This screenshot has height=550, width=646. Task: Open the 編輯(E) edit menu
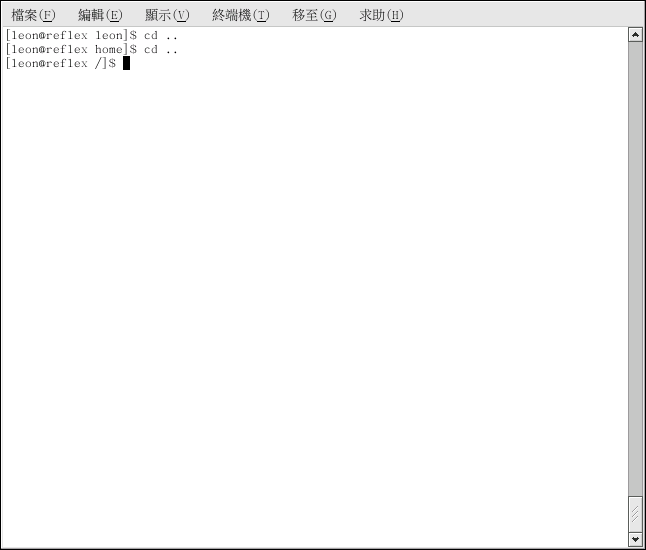100,15
